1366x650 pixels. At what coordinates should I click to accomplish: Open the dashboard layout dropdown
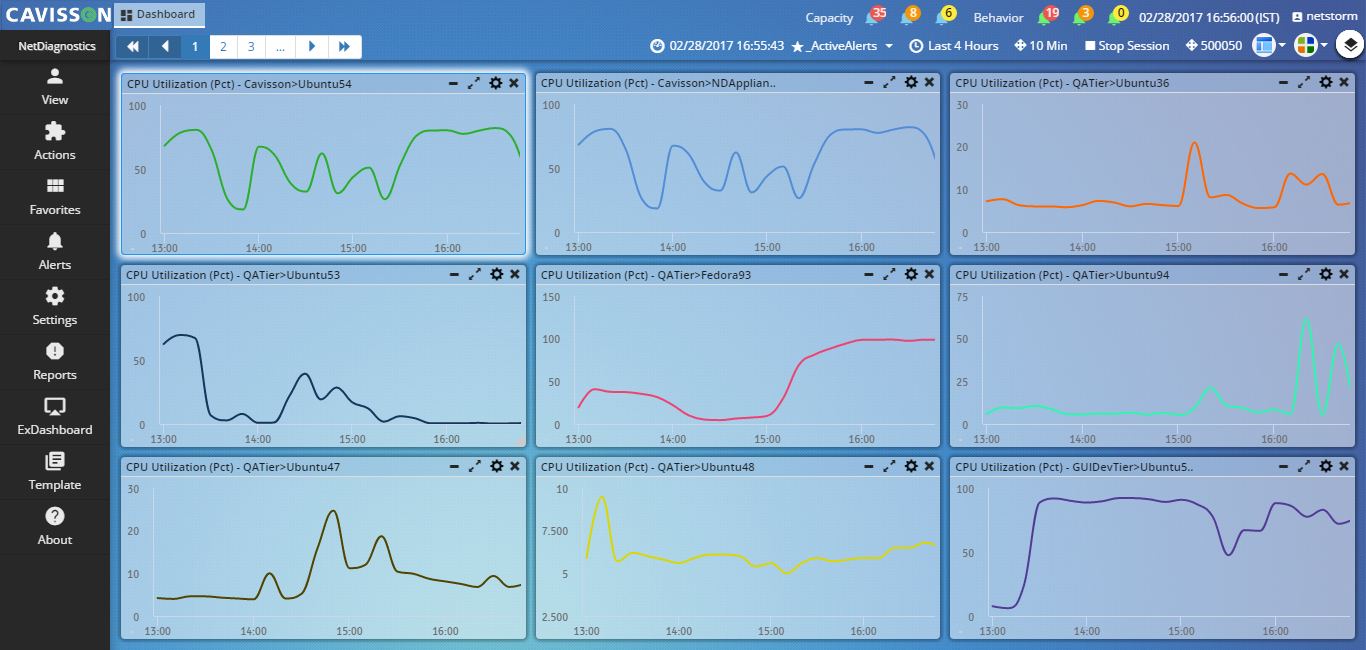point(1269,45)
